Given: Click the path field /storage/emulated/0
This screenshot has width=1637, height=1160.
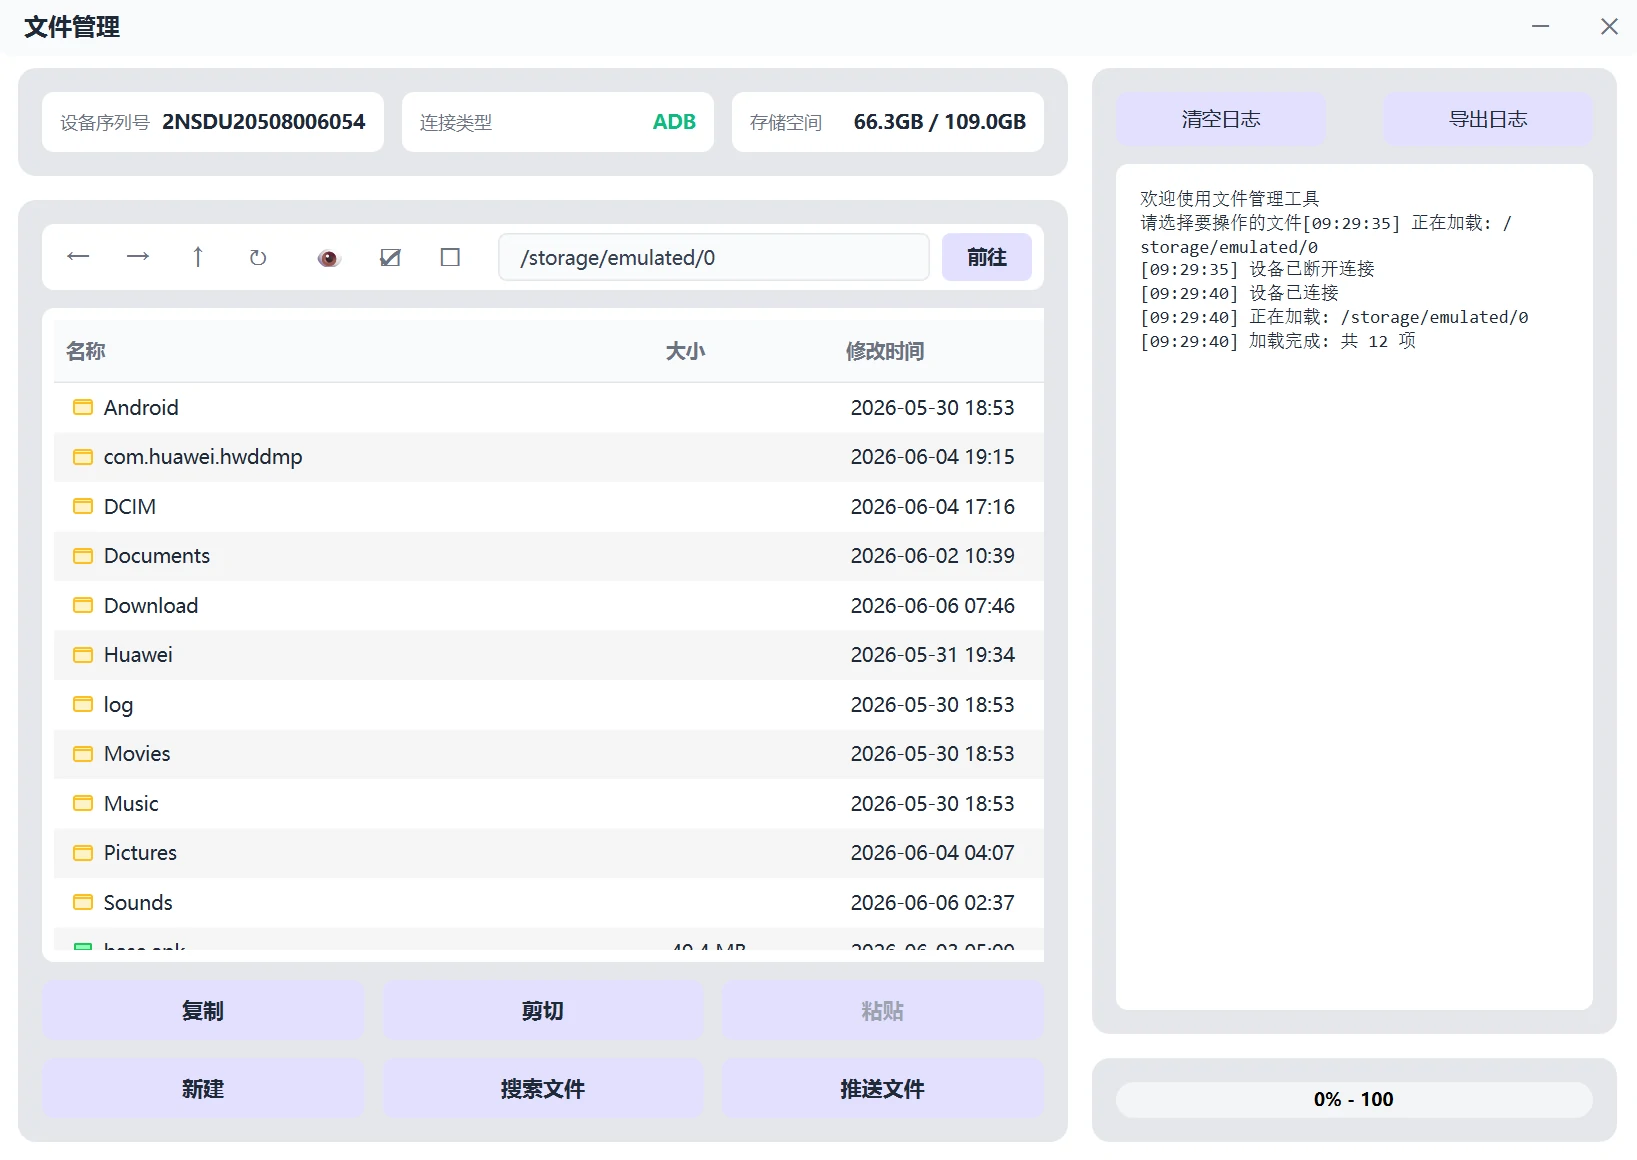Looking at the screenshot, I should pyautogui.click(x=714, y=257).
